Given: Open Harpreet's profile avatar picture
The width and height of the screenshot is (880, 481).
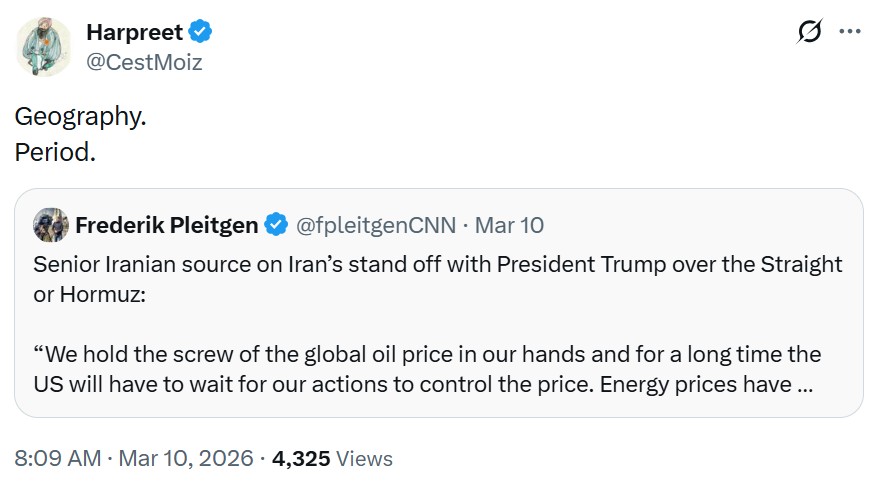Looking at the screenshot, I should click(x=44, y=47).
